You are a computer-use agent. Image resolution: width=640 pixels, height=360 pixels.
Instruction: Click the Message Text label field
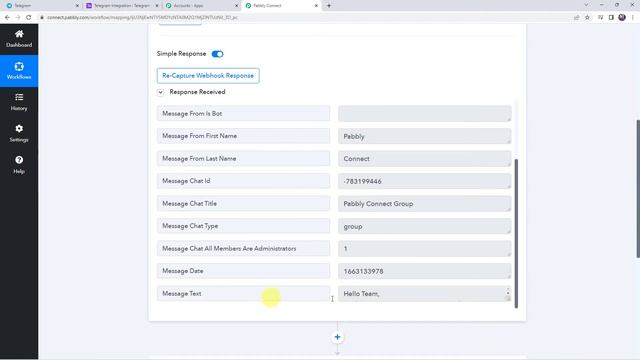243,293
